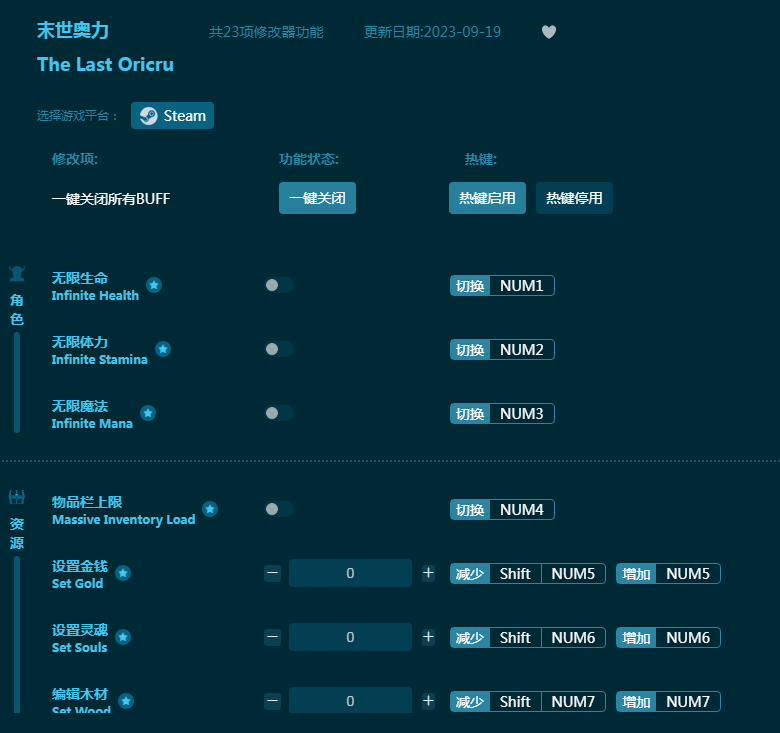This screenshot has height=733, width=780.
Task: Click star icon beside Infinite Stamina
Action: click(x=163, y=349)
